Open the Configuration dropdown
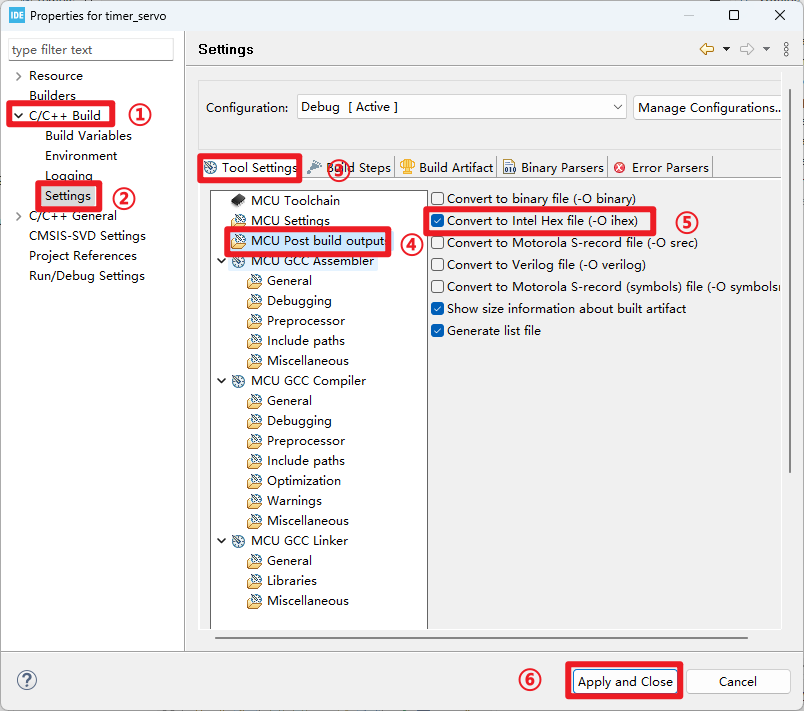The image size is (804, 711). point(461,107)
